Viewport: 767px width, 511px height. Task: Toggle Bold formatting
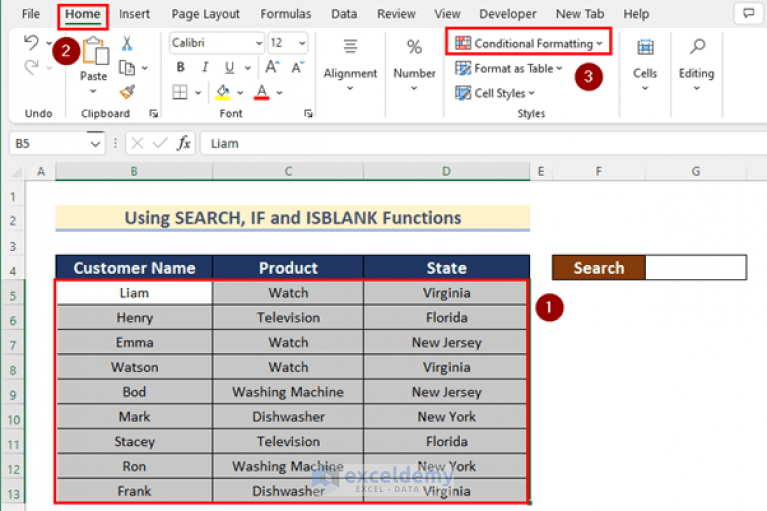click(x=180, y=67)
